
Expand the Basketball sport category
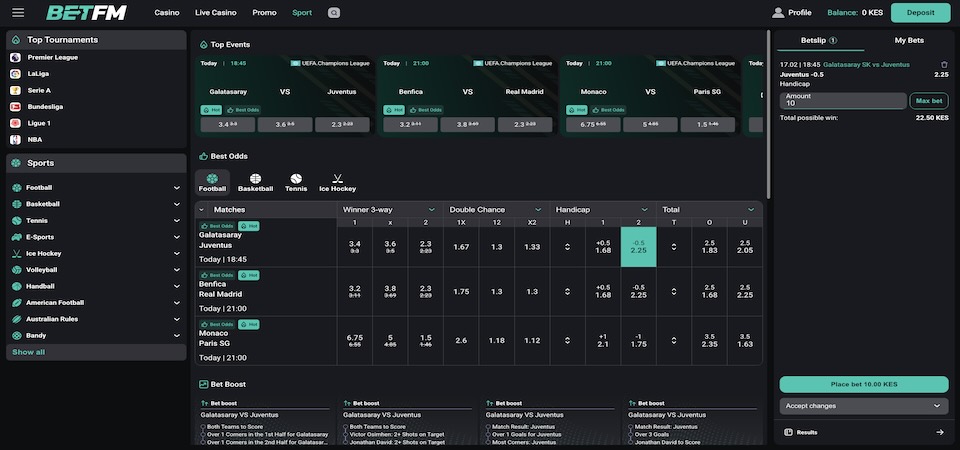tap(177, 204)
